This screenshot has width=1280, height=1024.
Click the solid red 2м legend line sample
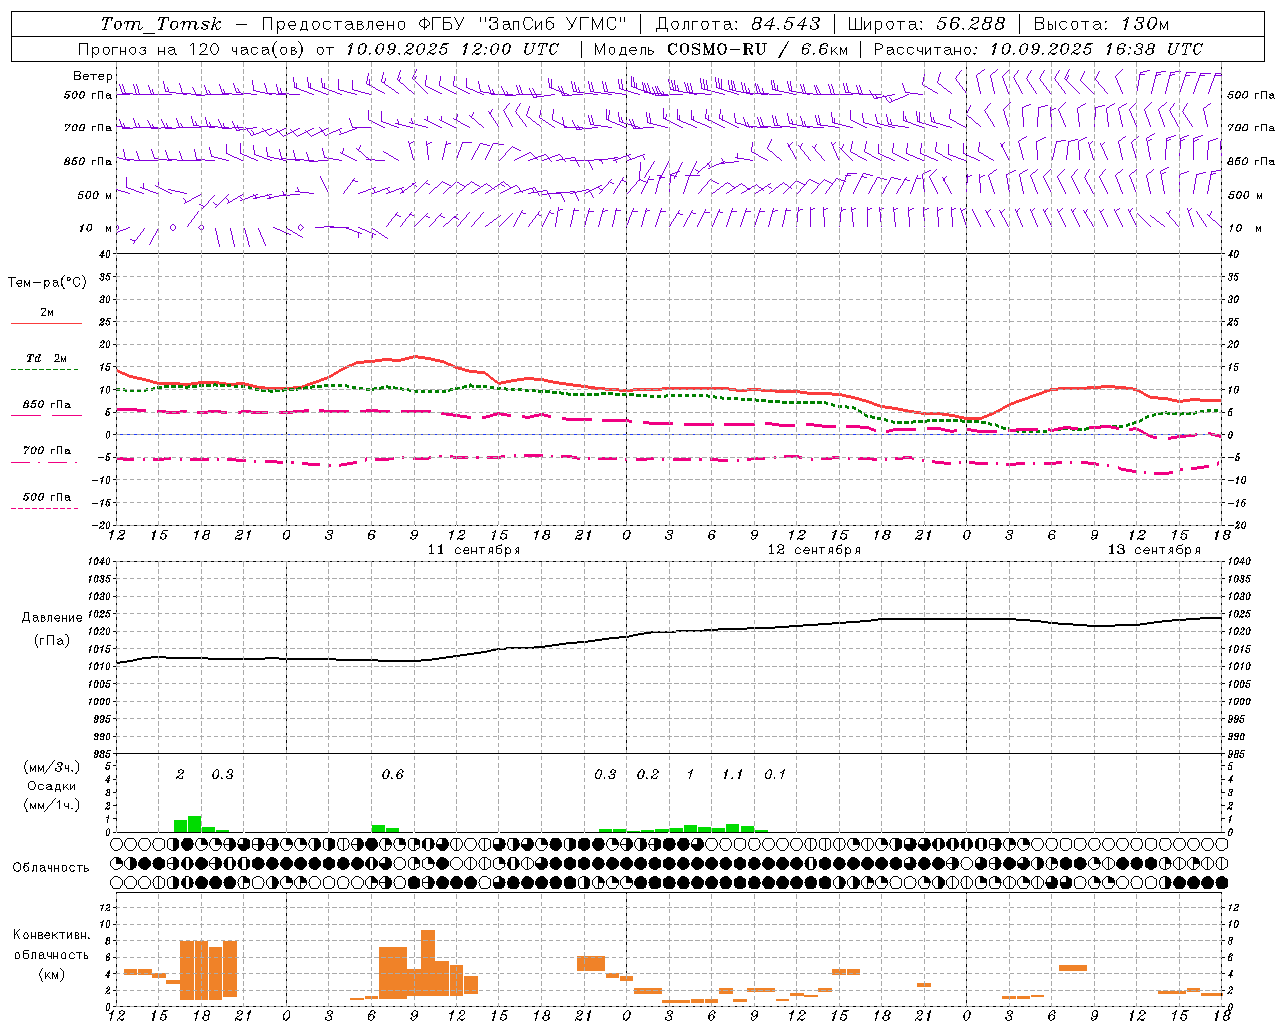(46, 323)
